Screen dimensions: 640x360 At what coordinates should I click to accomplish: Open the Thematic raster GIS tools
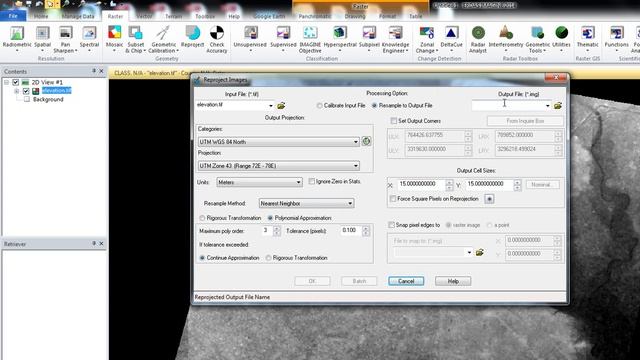[587, 39]
